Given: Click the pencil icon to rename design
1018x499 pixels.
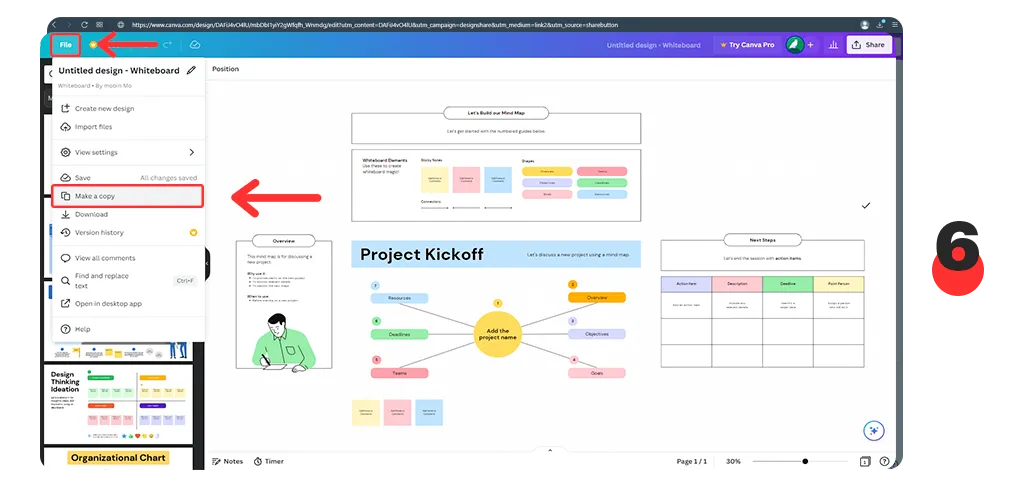Looking at the screenshot, I should 191,71.
